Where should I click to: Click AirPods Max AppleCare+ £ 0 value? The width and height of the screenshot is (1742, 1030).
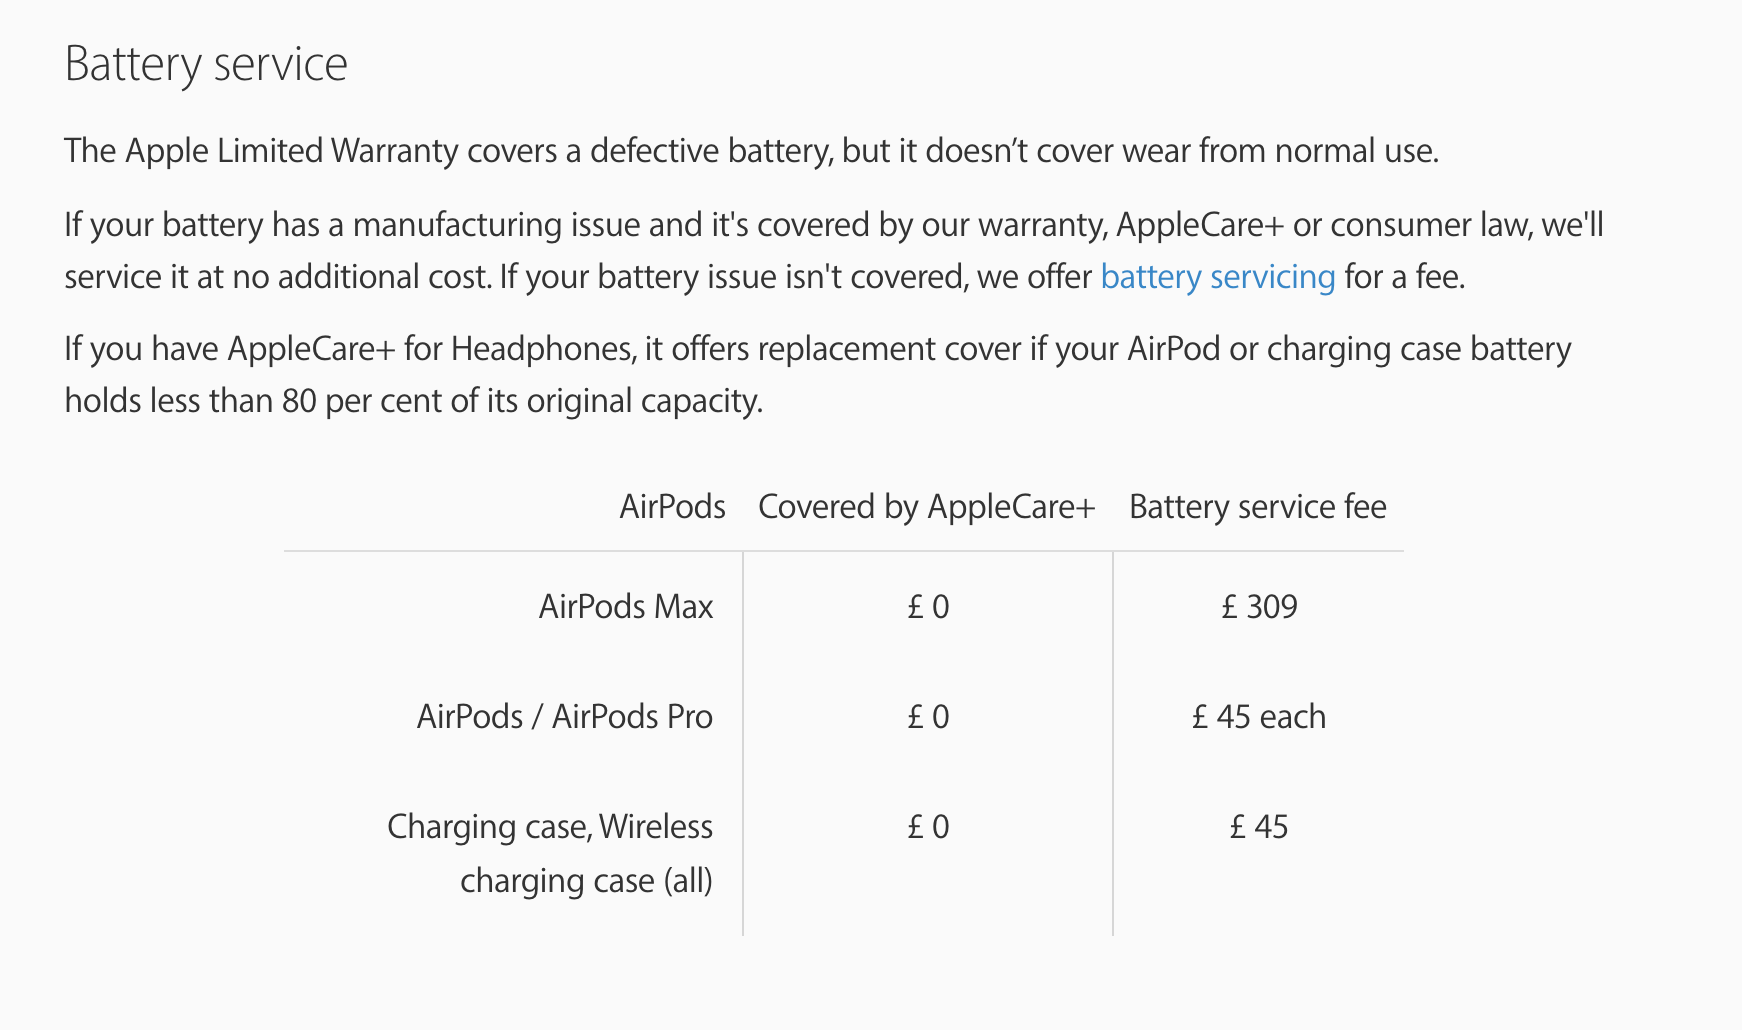coord(928,607)
